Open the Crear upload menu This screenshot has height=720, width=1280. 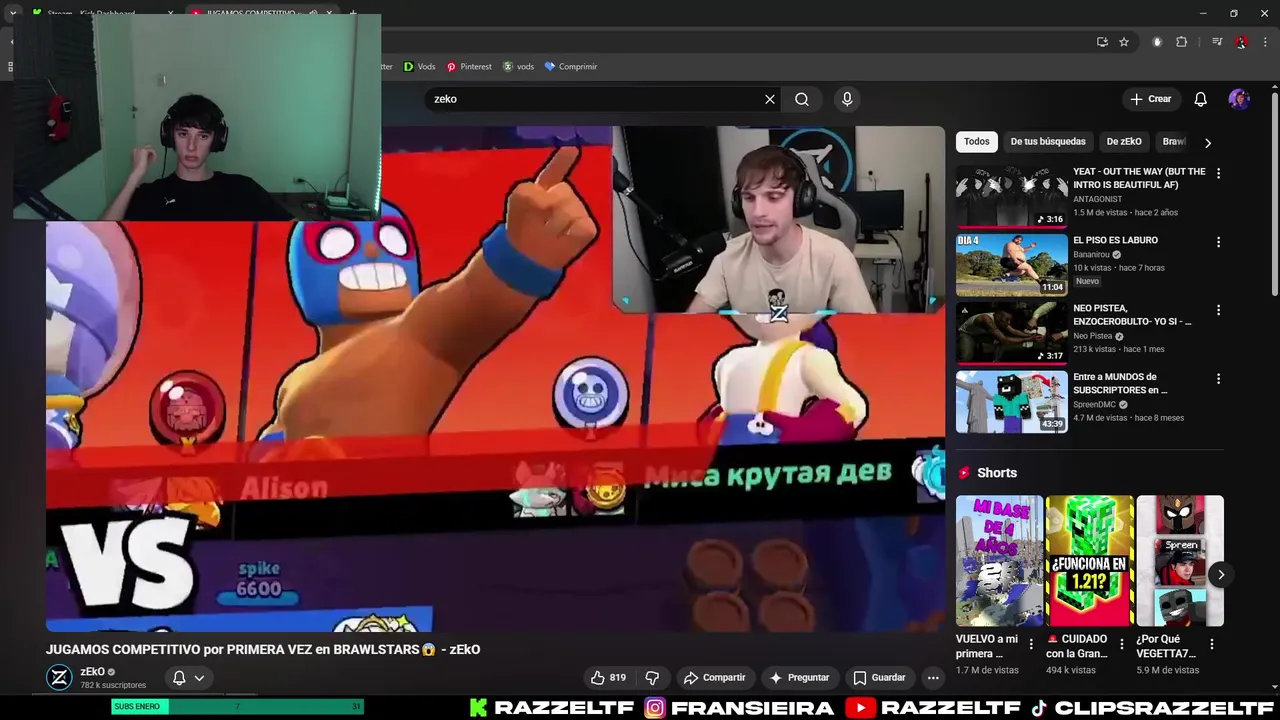point(1150,99)
